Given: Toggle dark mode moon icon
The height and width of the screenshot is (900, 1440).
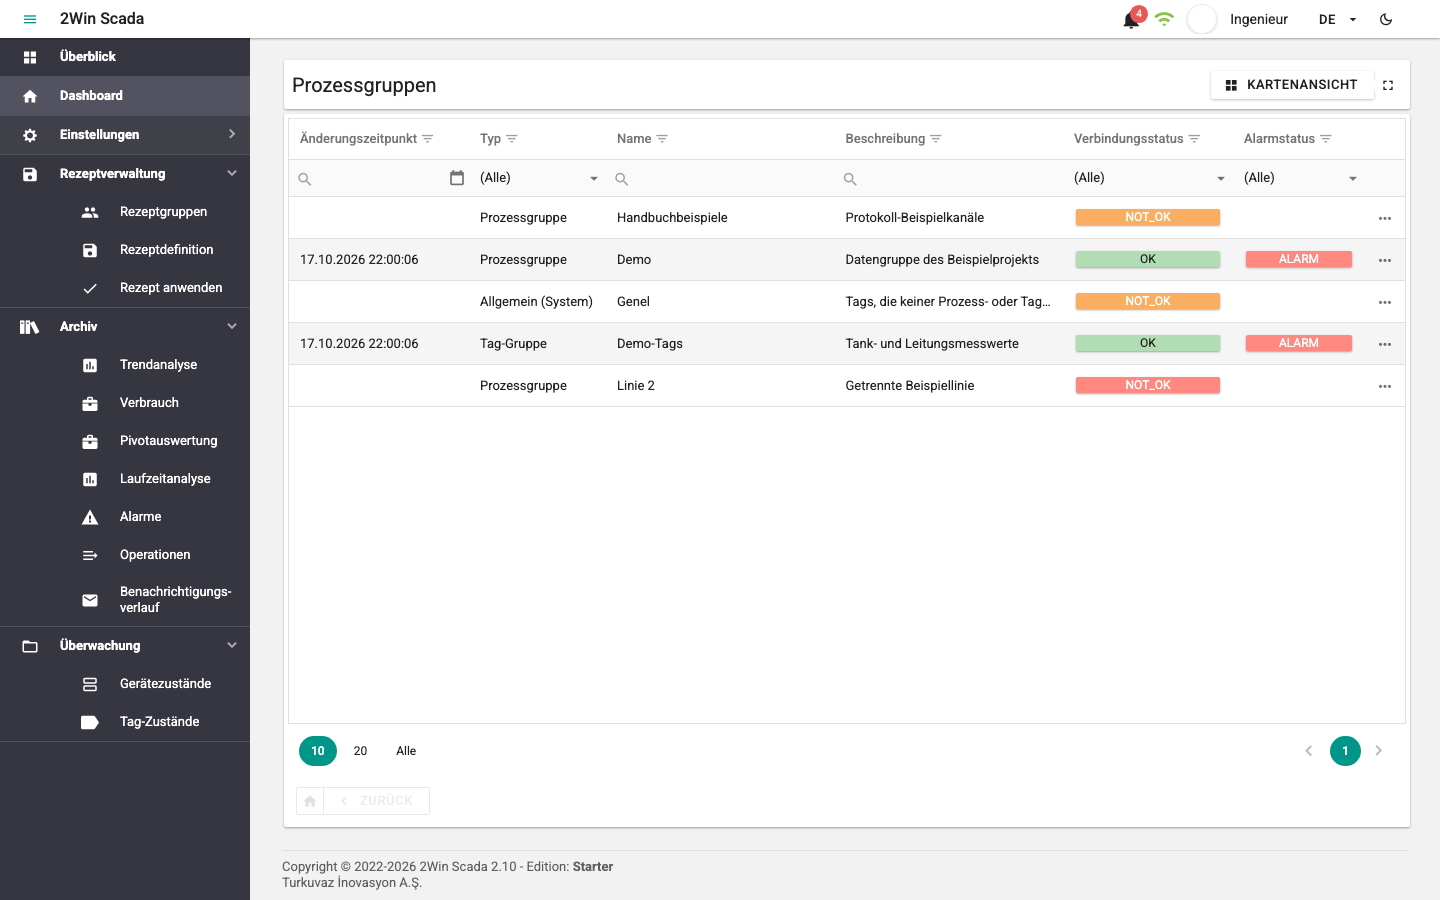Looking at the screenshot, I should tap(1386, 19).
